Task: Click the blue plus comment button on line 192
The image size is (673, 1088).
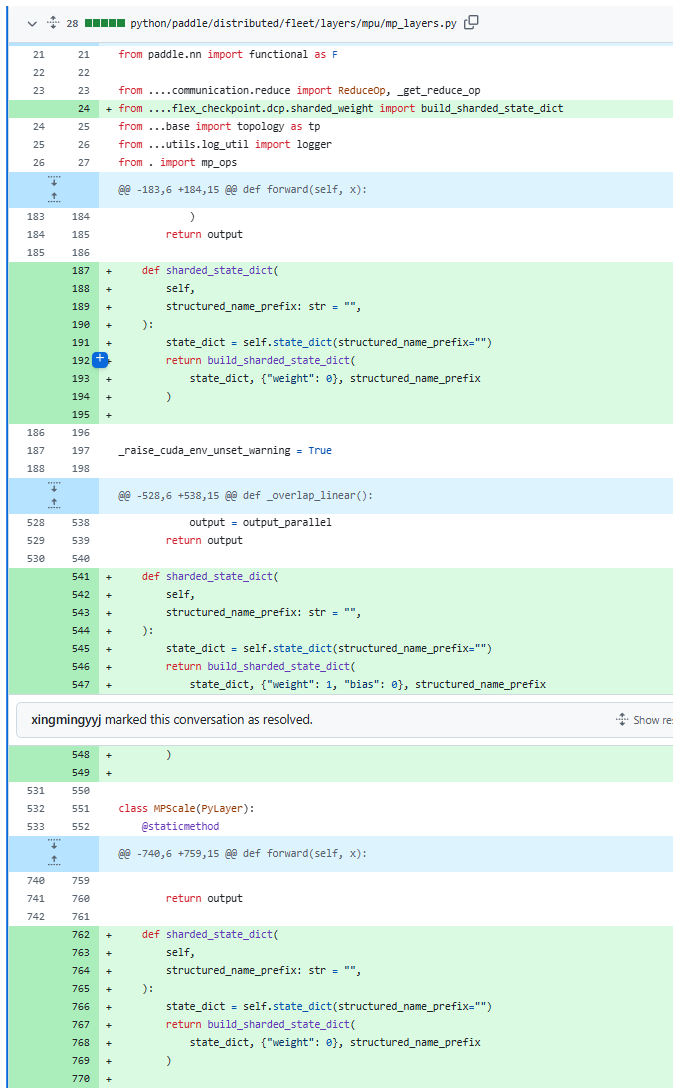Action: (100, 360)
